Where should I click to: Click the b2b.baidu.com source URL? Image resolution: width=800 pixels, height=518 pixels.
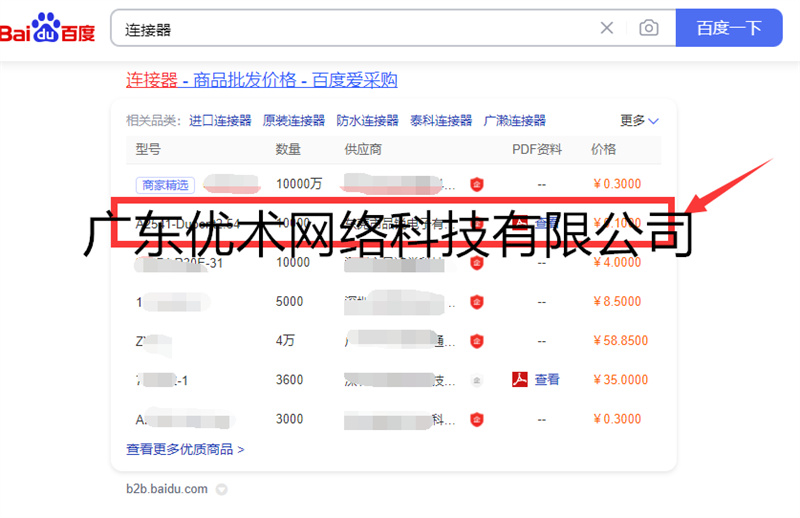coord(167,489)
